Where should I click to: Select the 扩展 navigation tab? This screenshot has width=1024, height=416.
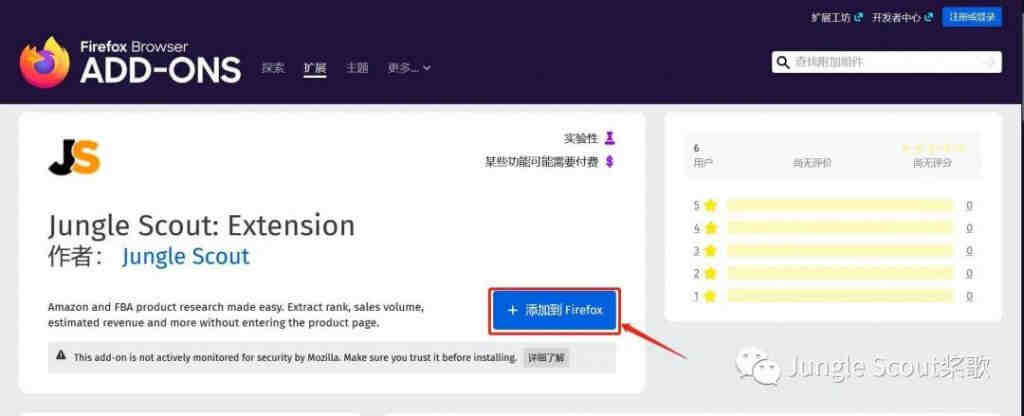315,67
